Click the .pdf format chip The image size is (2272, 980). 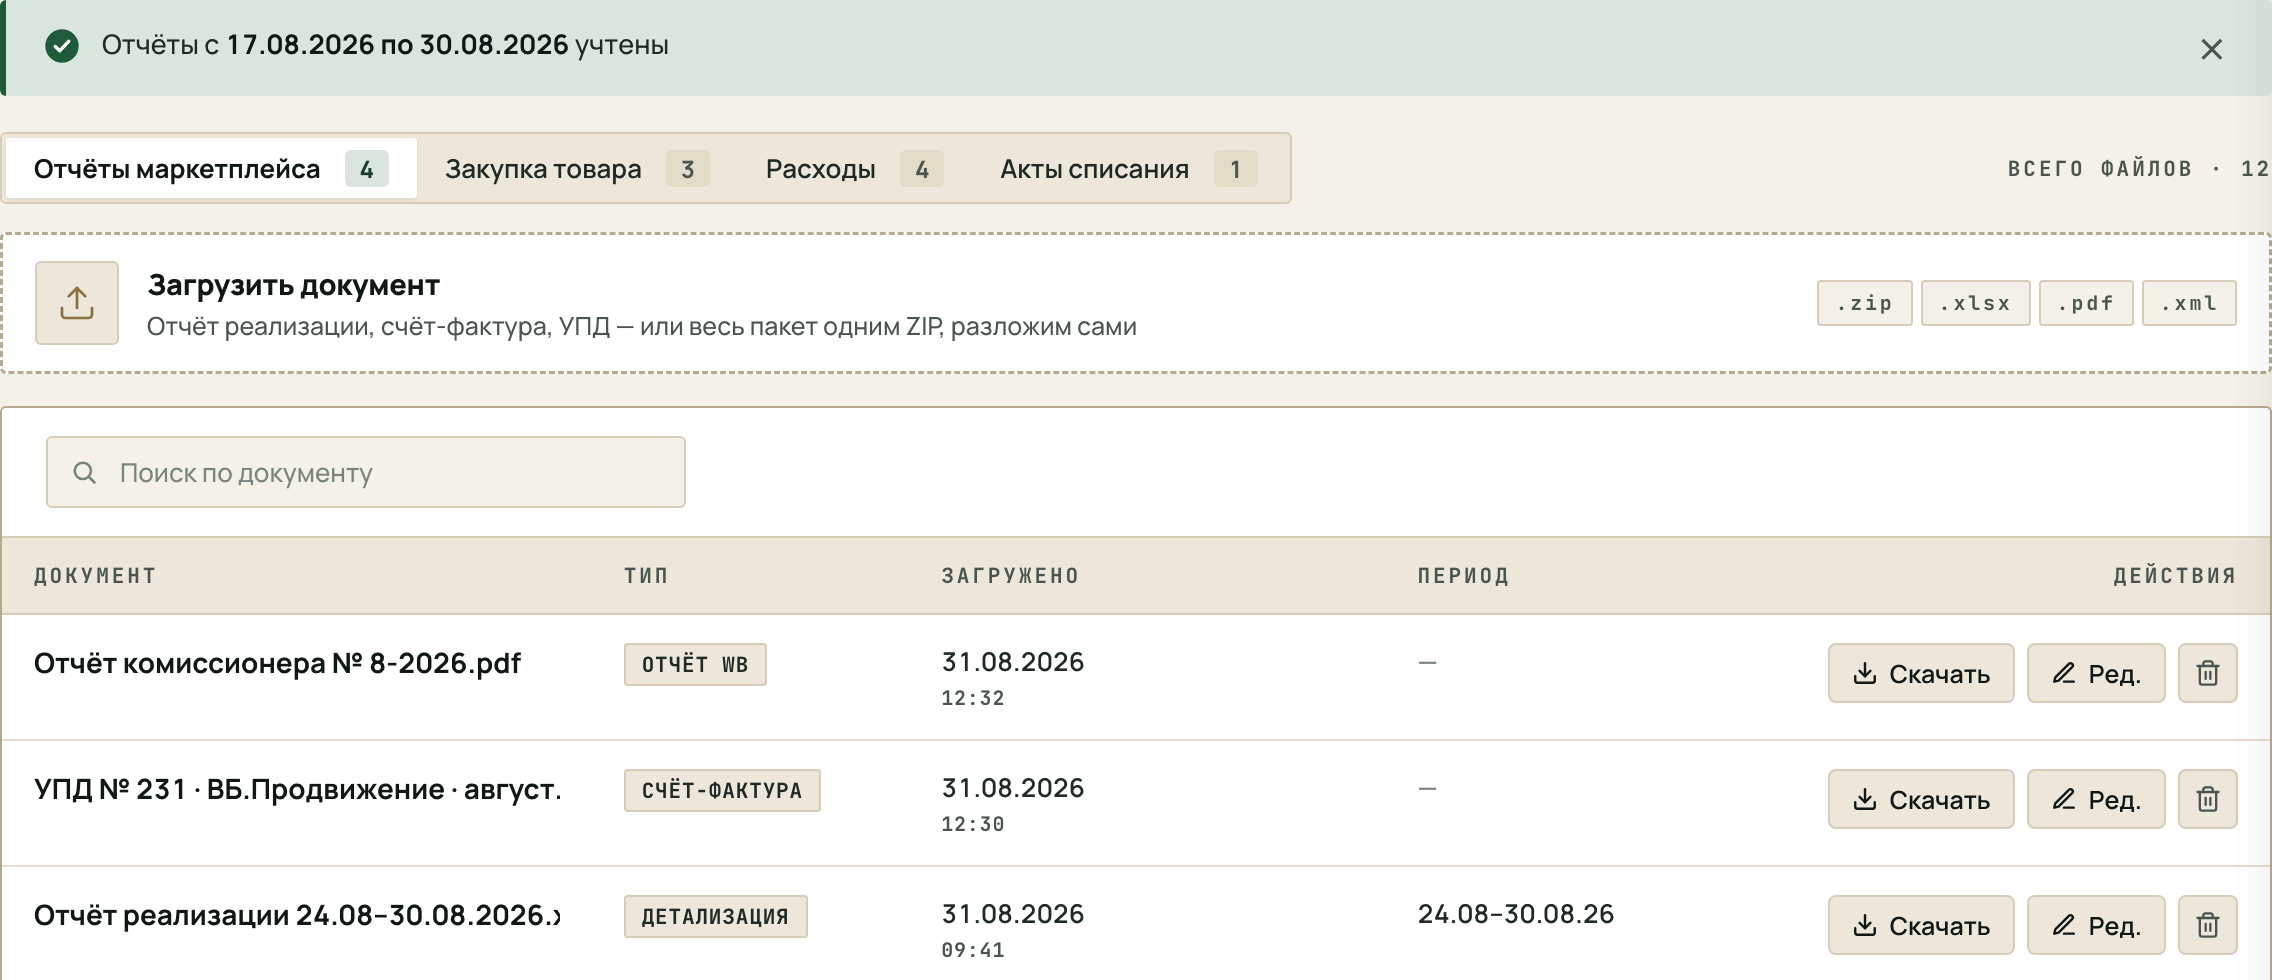pyautogui.click(x=2086, y=303)
